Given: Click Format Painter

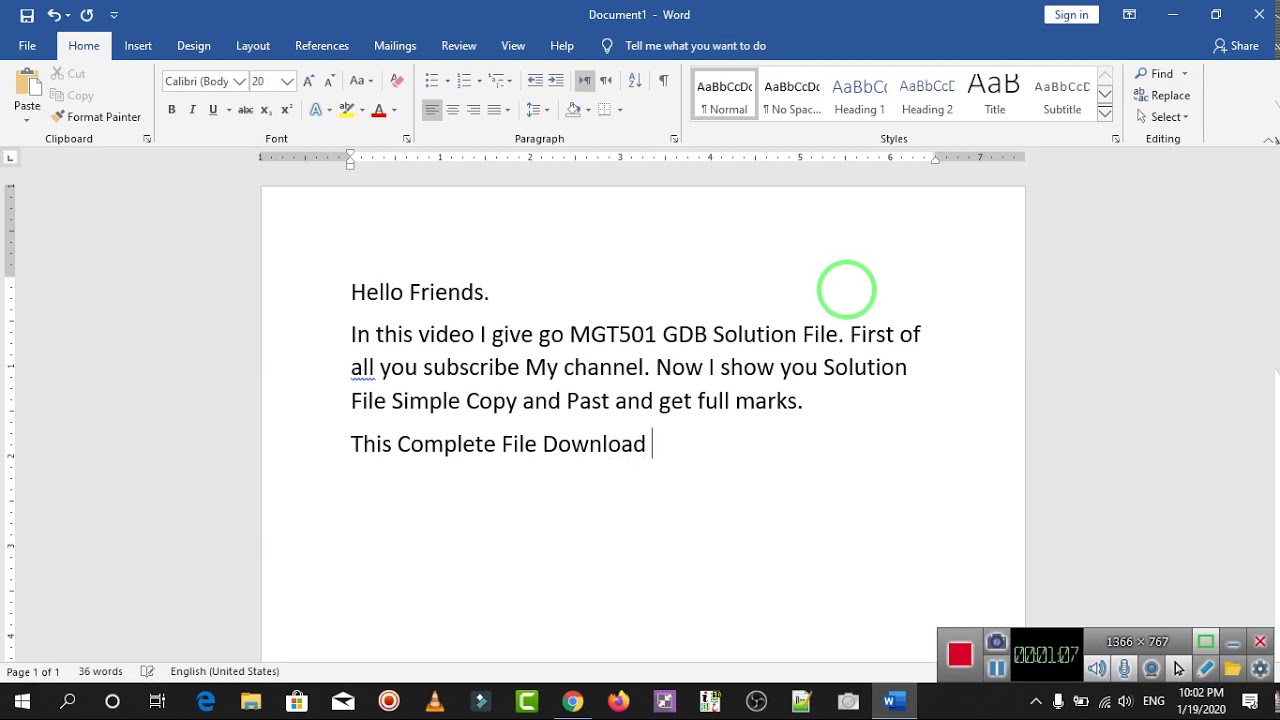Looking at the screenshot, I should coord(96,117).
